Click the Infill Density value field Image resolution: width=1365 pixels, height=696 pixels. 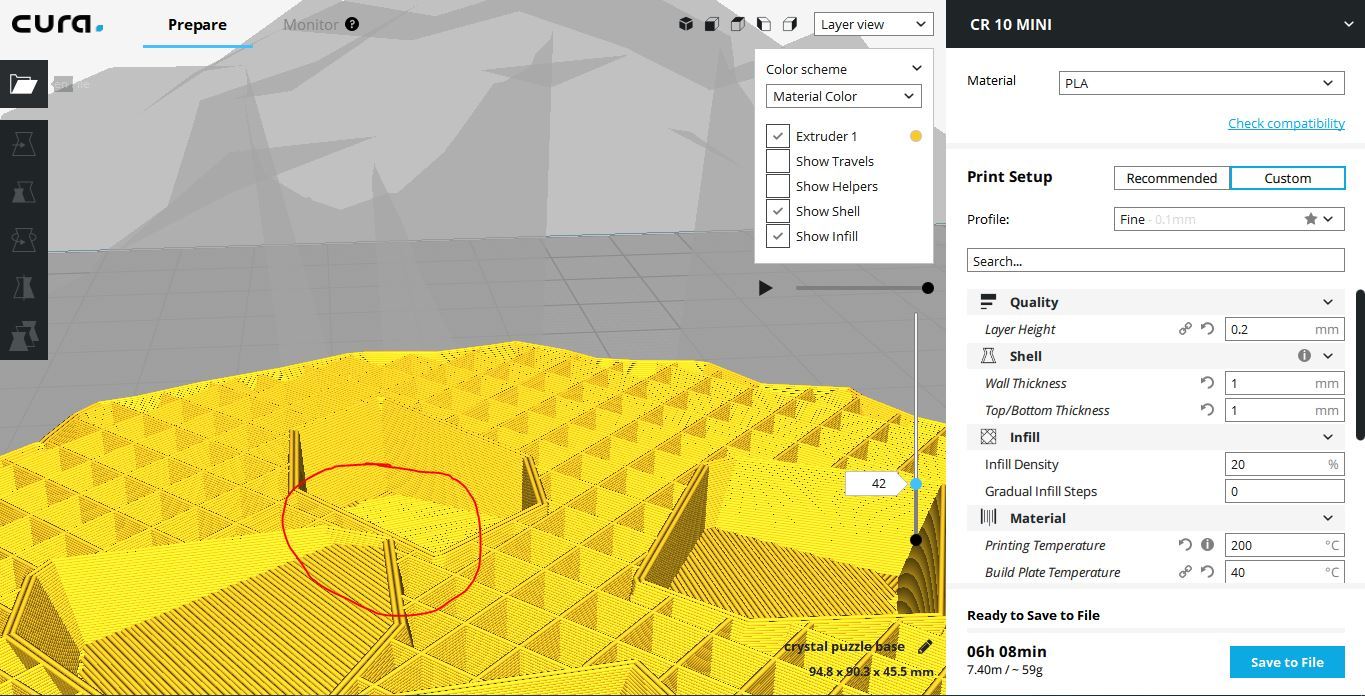pyautogui.click(x=1284, y=464)
